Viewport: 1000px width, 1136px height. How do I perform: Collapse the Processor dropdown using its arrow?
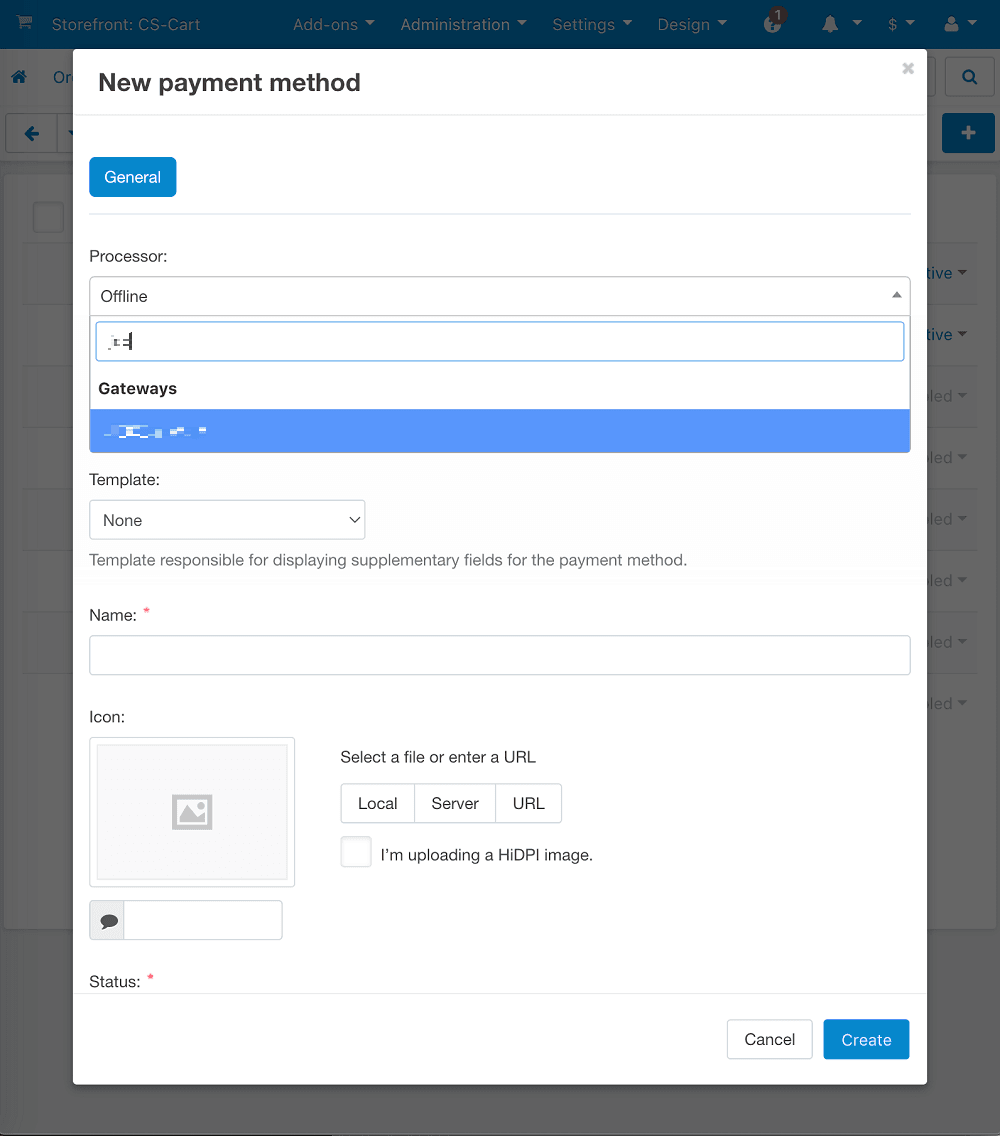[897, 295]
